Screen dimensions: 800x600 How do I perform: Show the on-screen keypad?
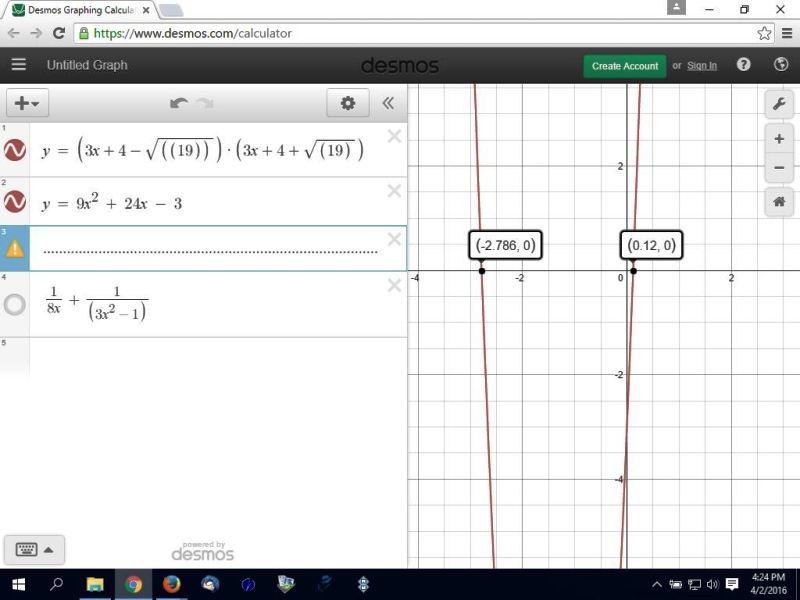pyautogui.click(x=27, y=549)
